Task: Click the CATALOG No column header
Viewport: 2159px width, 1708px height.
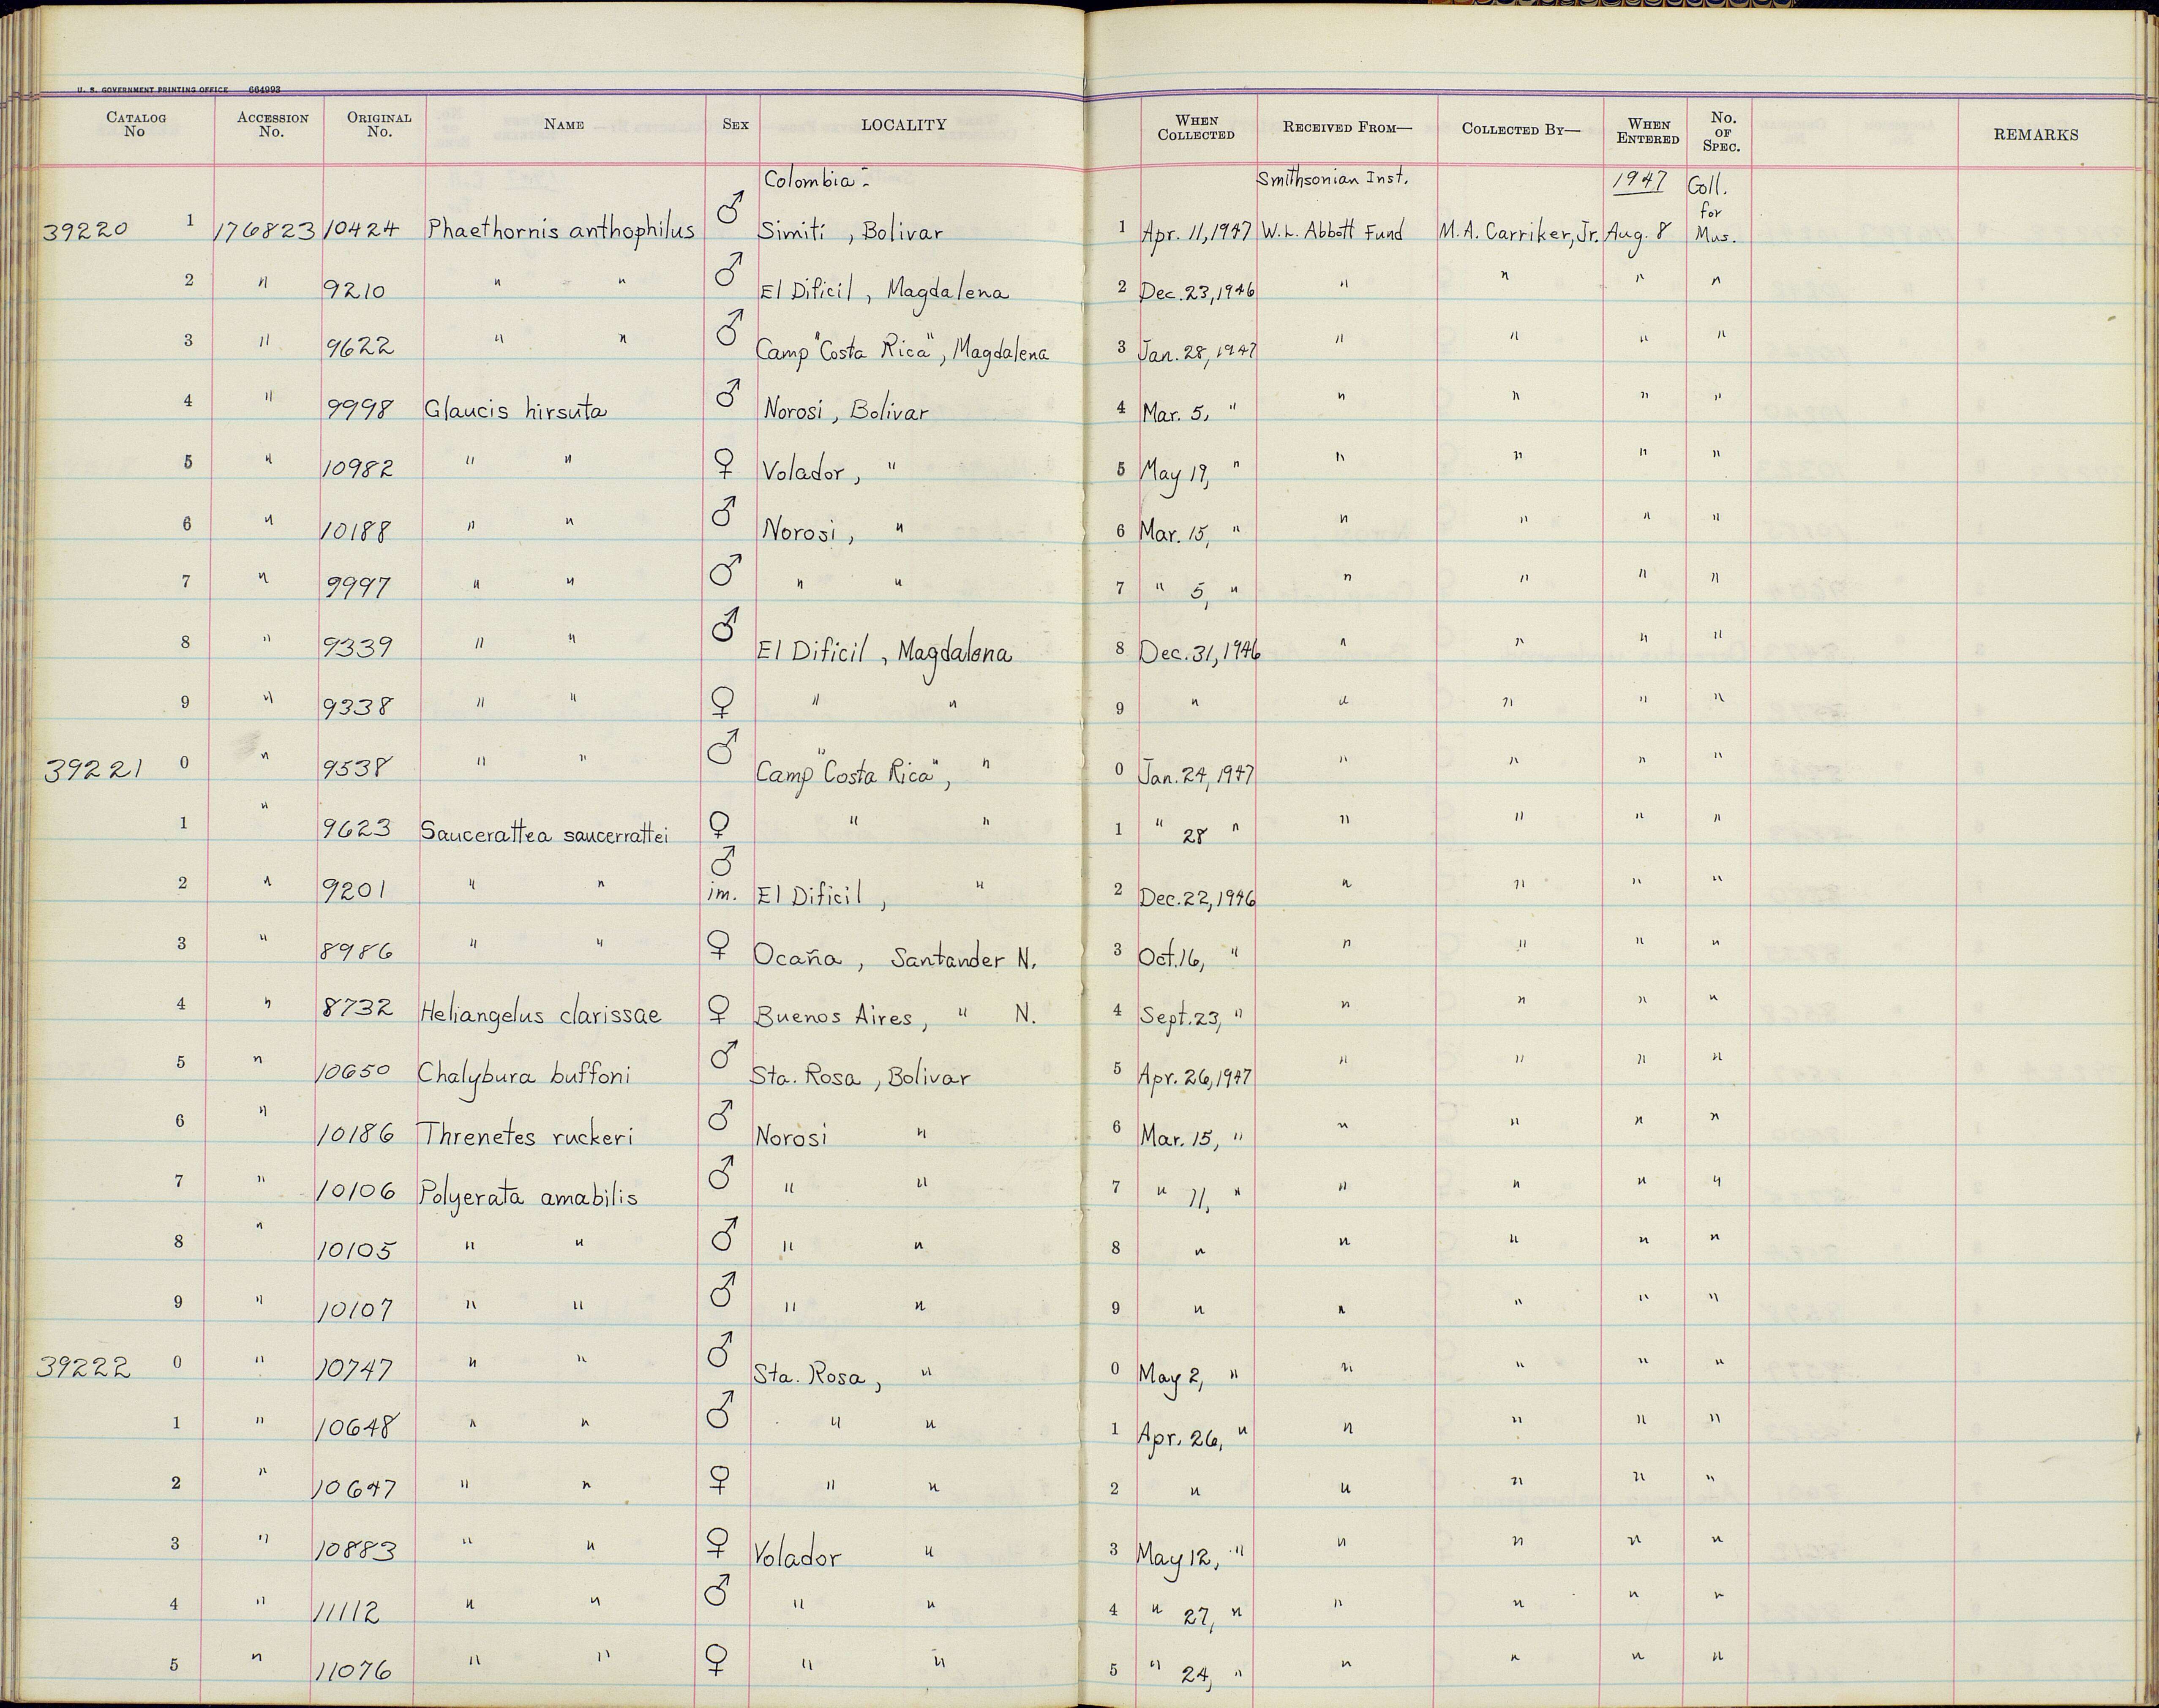Action: [135, 124]
